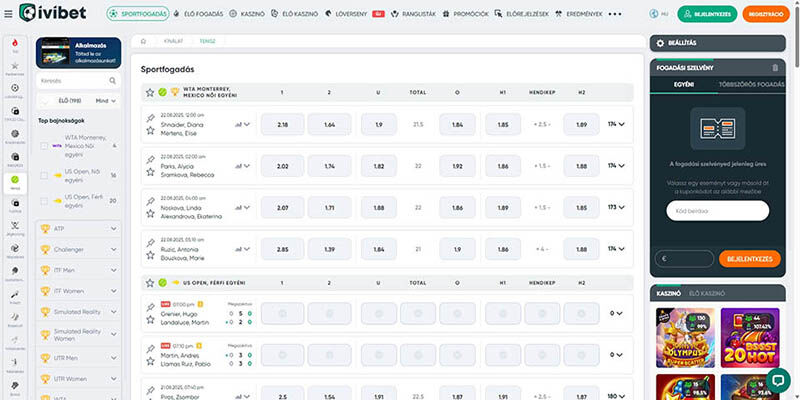800x400 pixels.
Task: Toggle the ÉLŐ (198) live switch
Action: pyautogui.click(x=45, y=101)
